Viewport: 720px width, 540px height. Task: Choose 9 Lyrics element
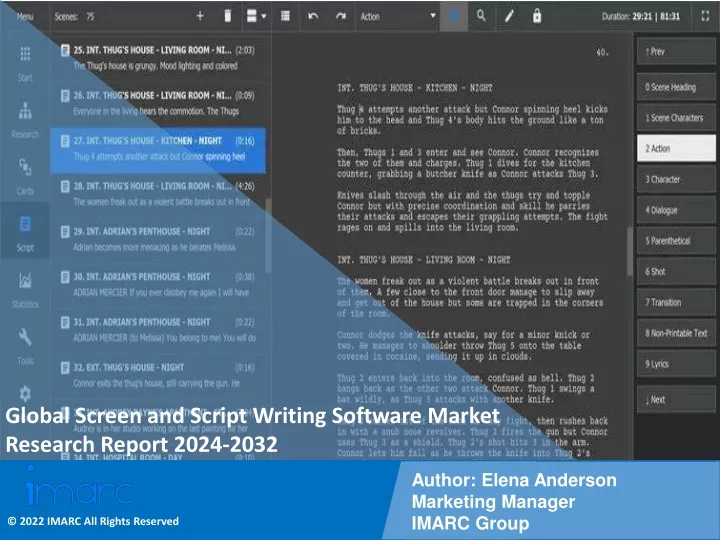click(676, 364)
